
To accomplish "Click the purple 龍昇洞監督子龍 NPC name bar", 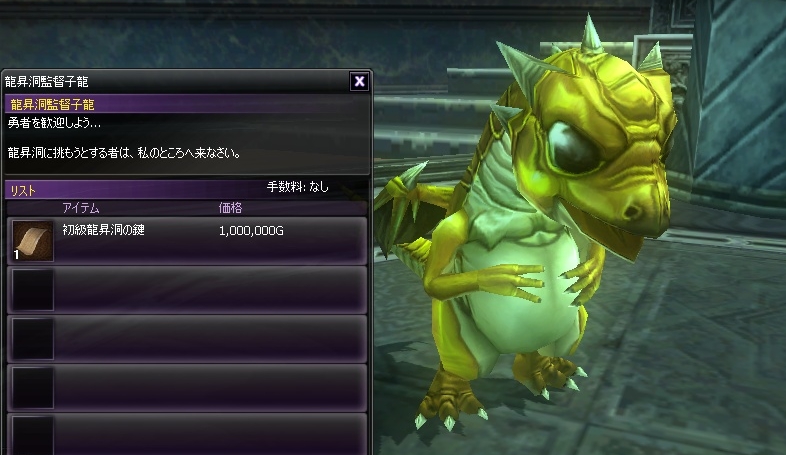I will [x=187, y=104].
